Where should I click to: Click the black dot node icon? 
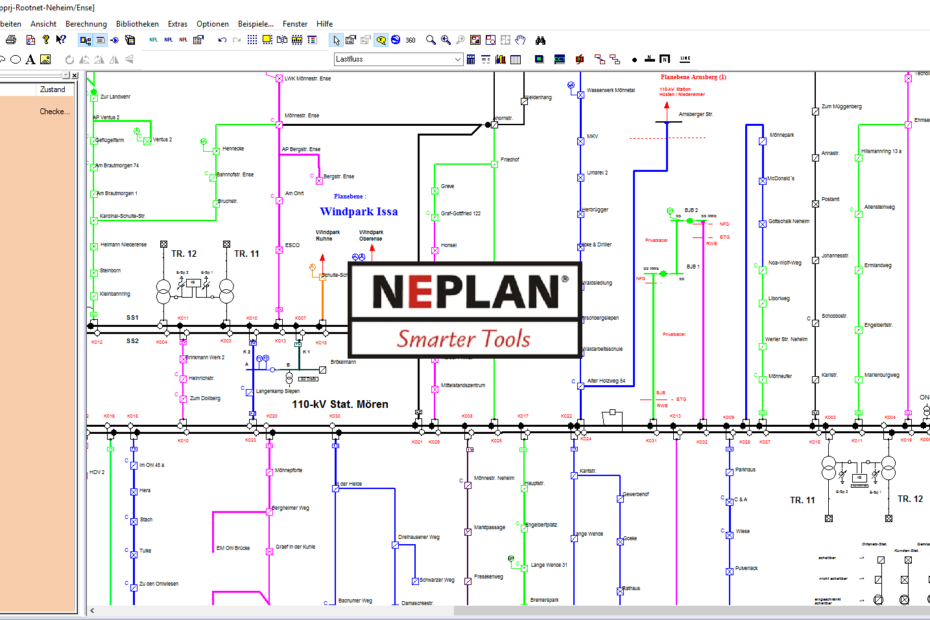[x=635, y=60]
